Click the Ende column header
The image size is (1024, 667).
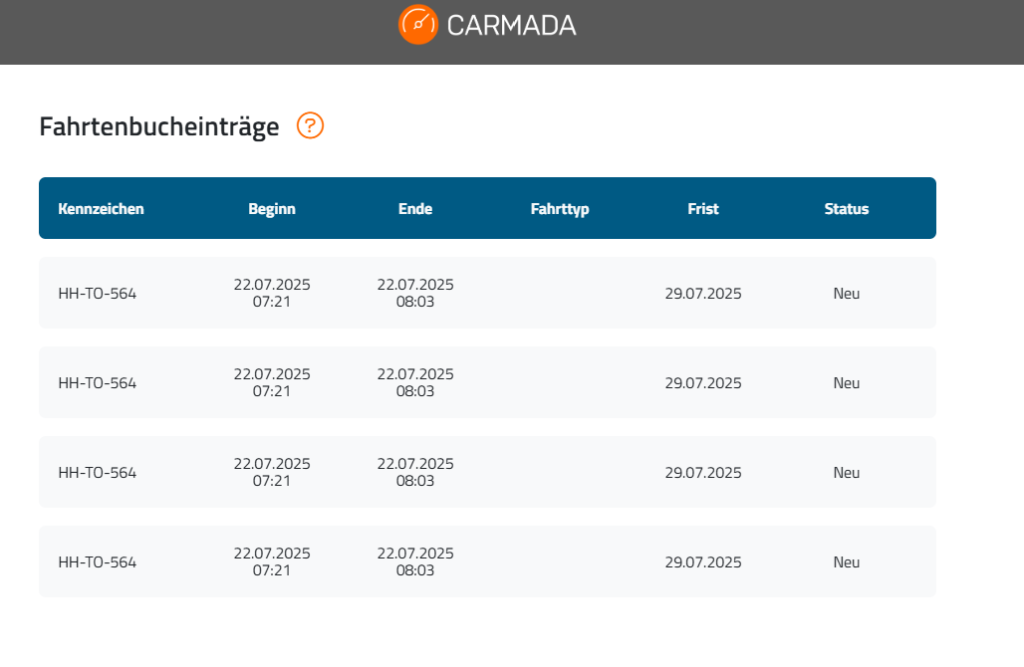coord(415,208)
